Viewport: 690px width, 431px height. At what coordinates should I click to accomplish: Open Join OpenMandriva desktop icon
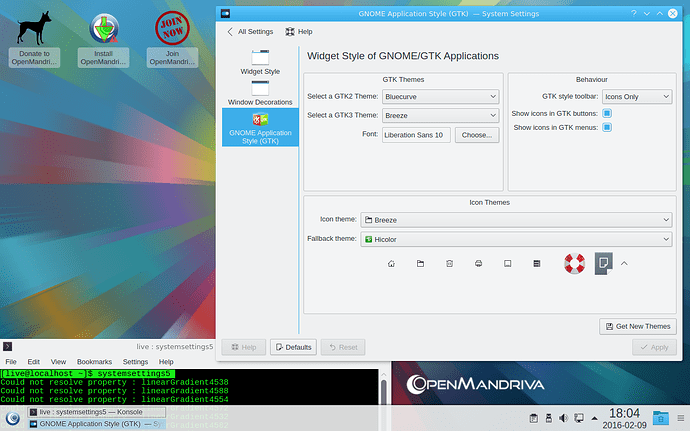pyautogui.click(x=172, y=39)
